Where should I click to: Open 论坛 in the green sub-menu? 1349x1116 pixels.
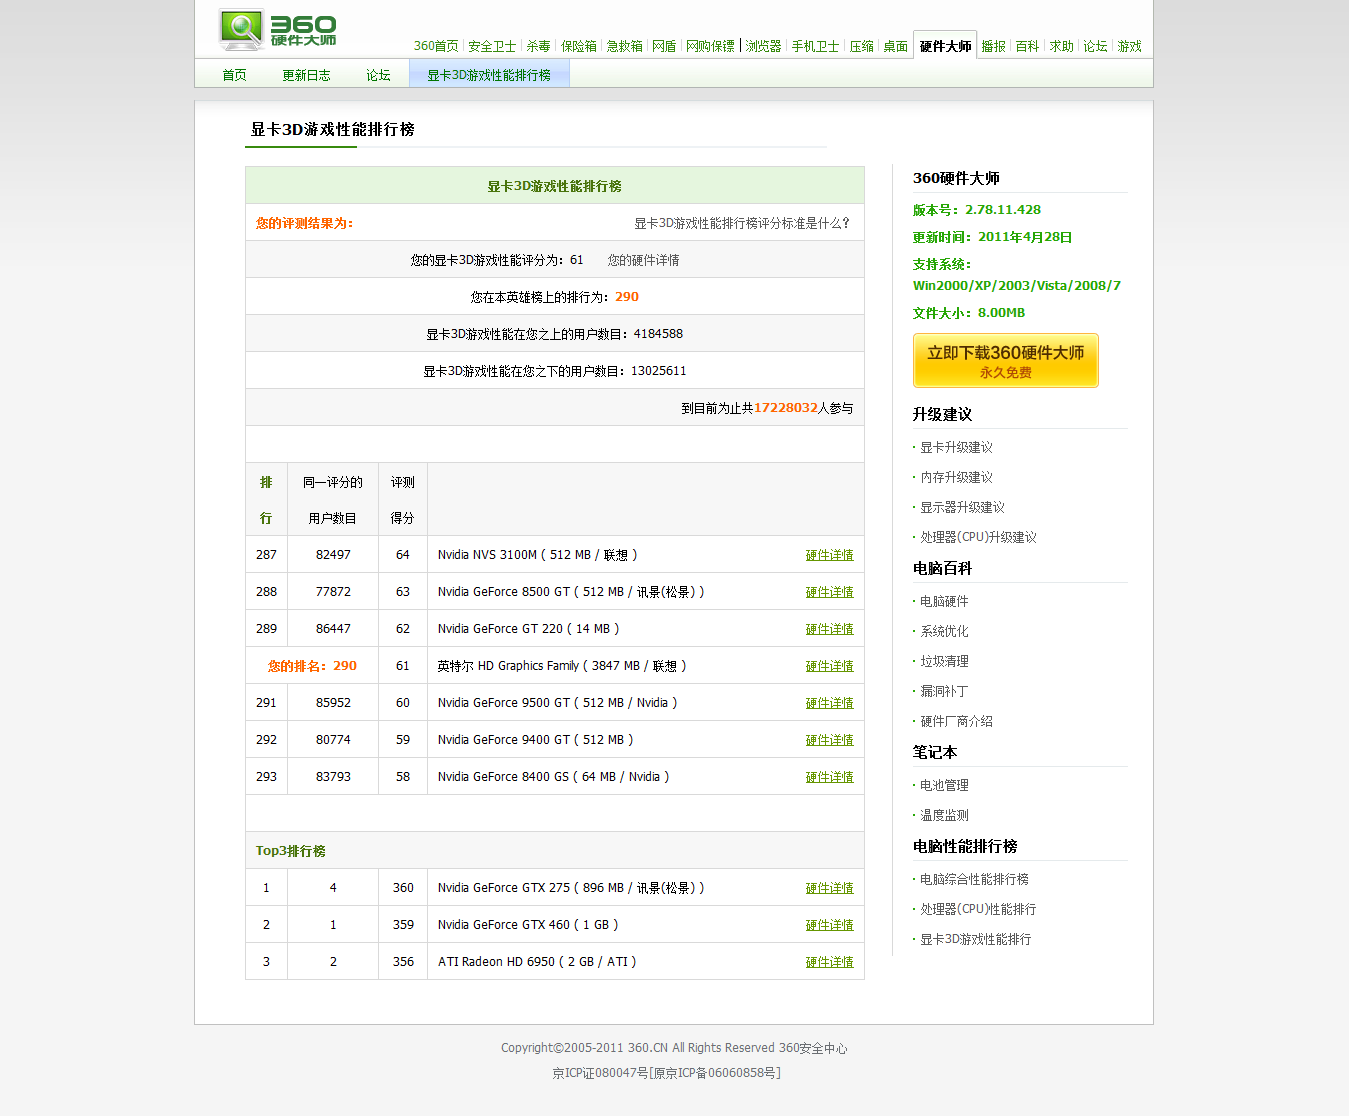click(x=378, y=75)
